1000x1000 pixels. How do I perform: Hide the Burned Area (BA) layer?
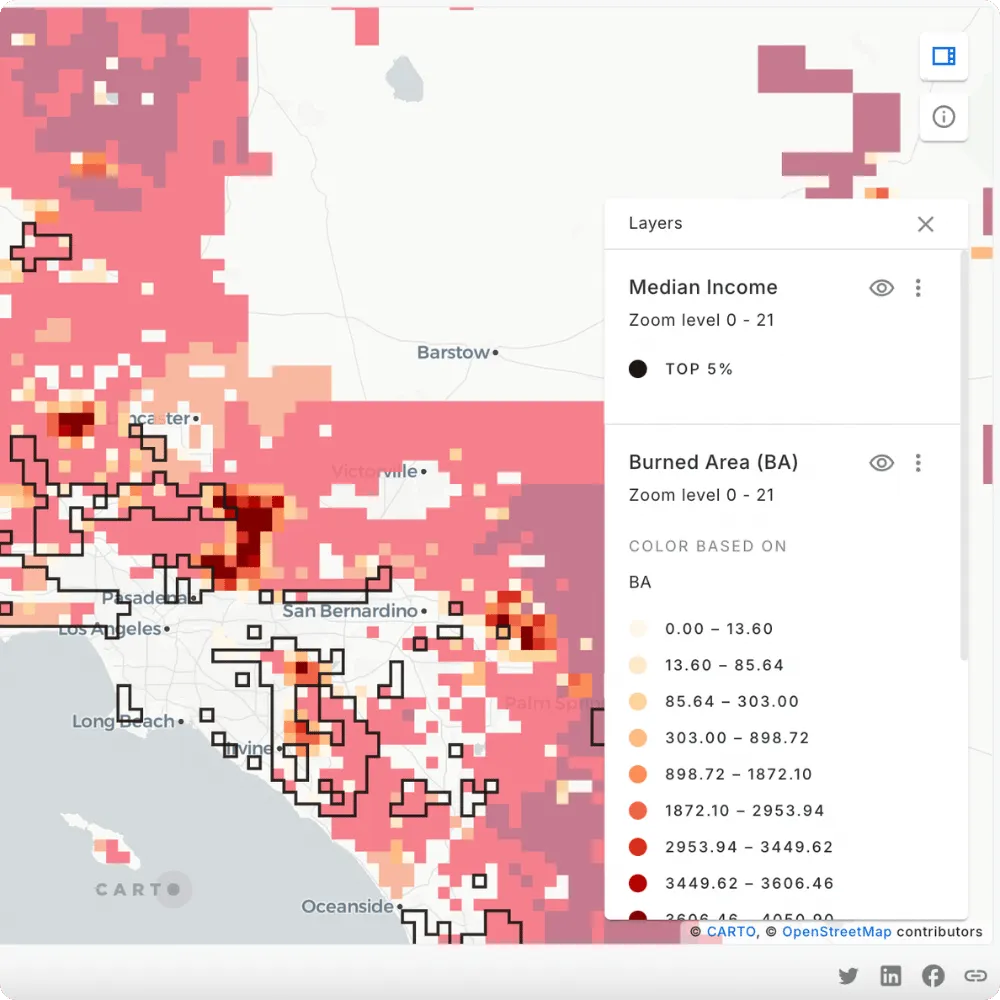881,463
